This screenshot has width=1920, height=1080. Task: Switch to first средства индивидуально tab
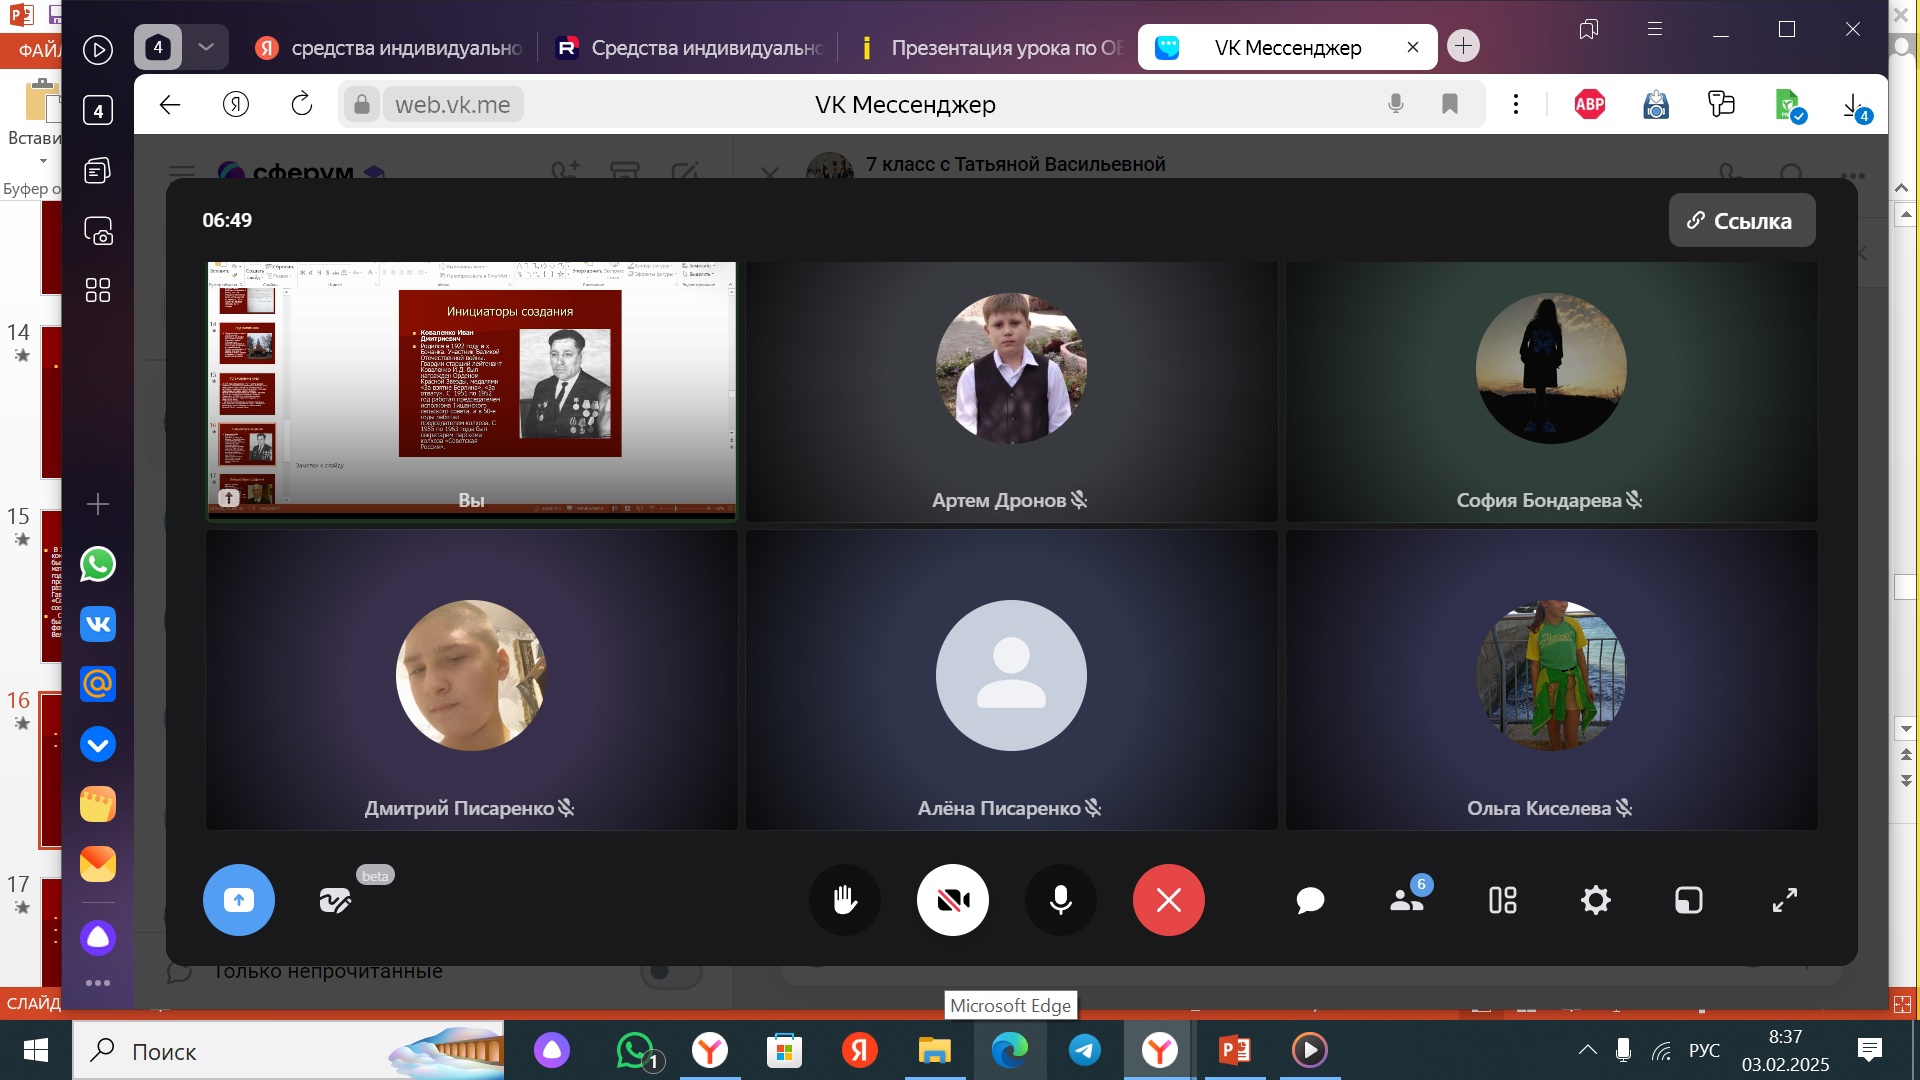coord(388,47)
